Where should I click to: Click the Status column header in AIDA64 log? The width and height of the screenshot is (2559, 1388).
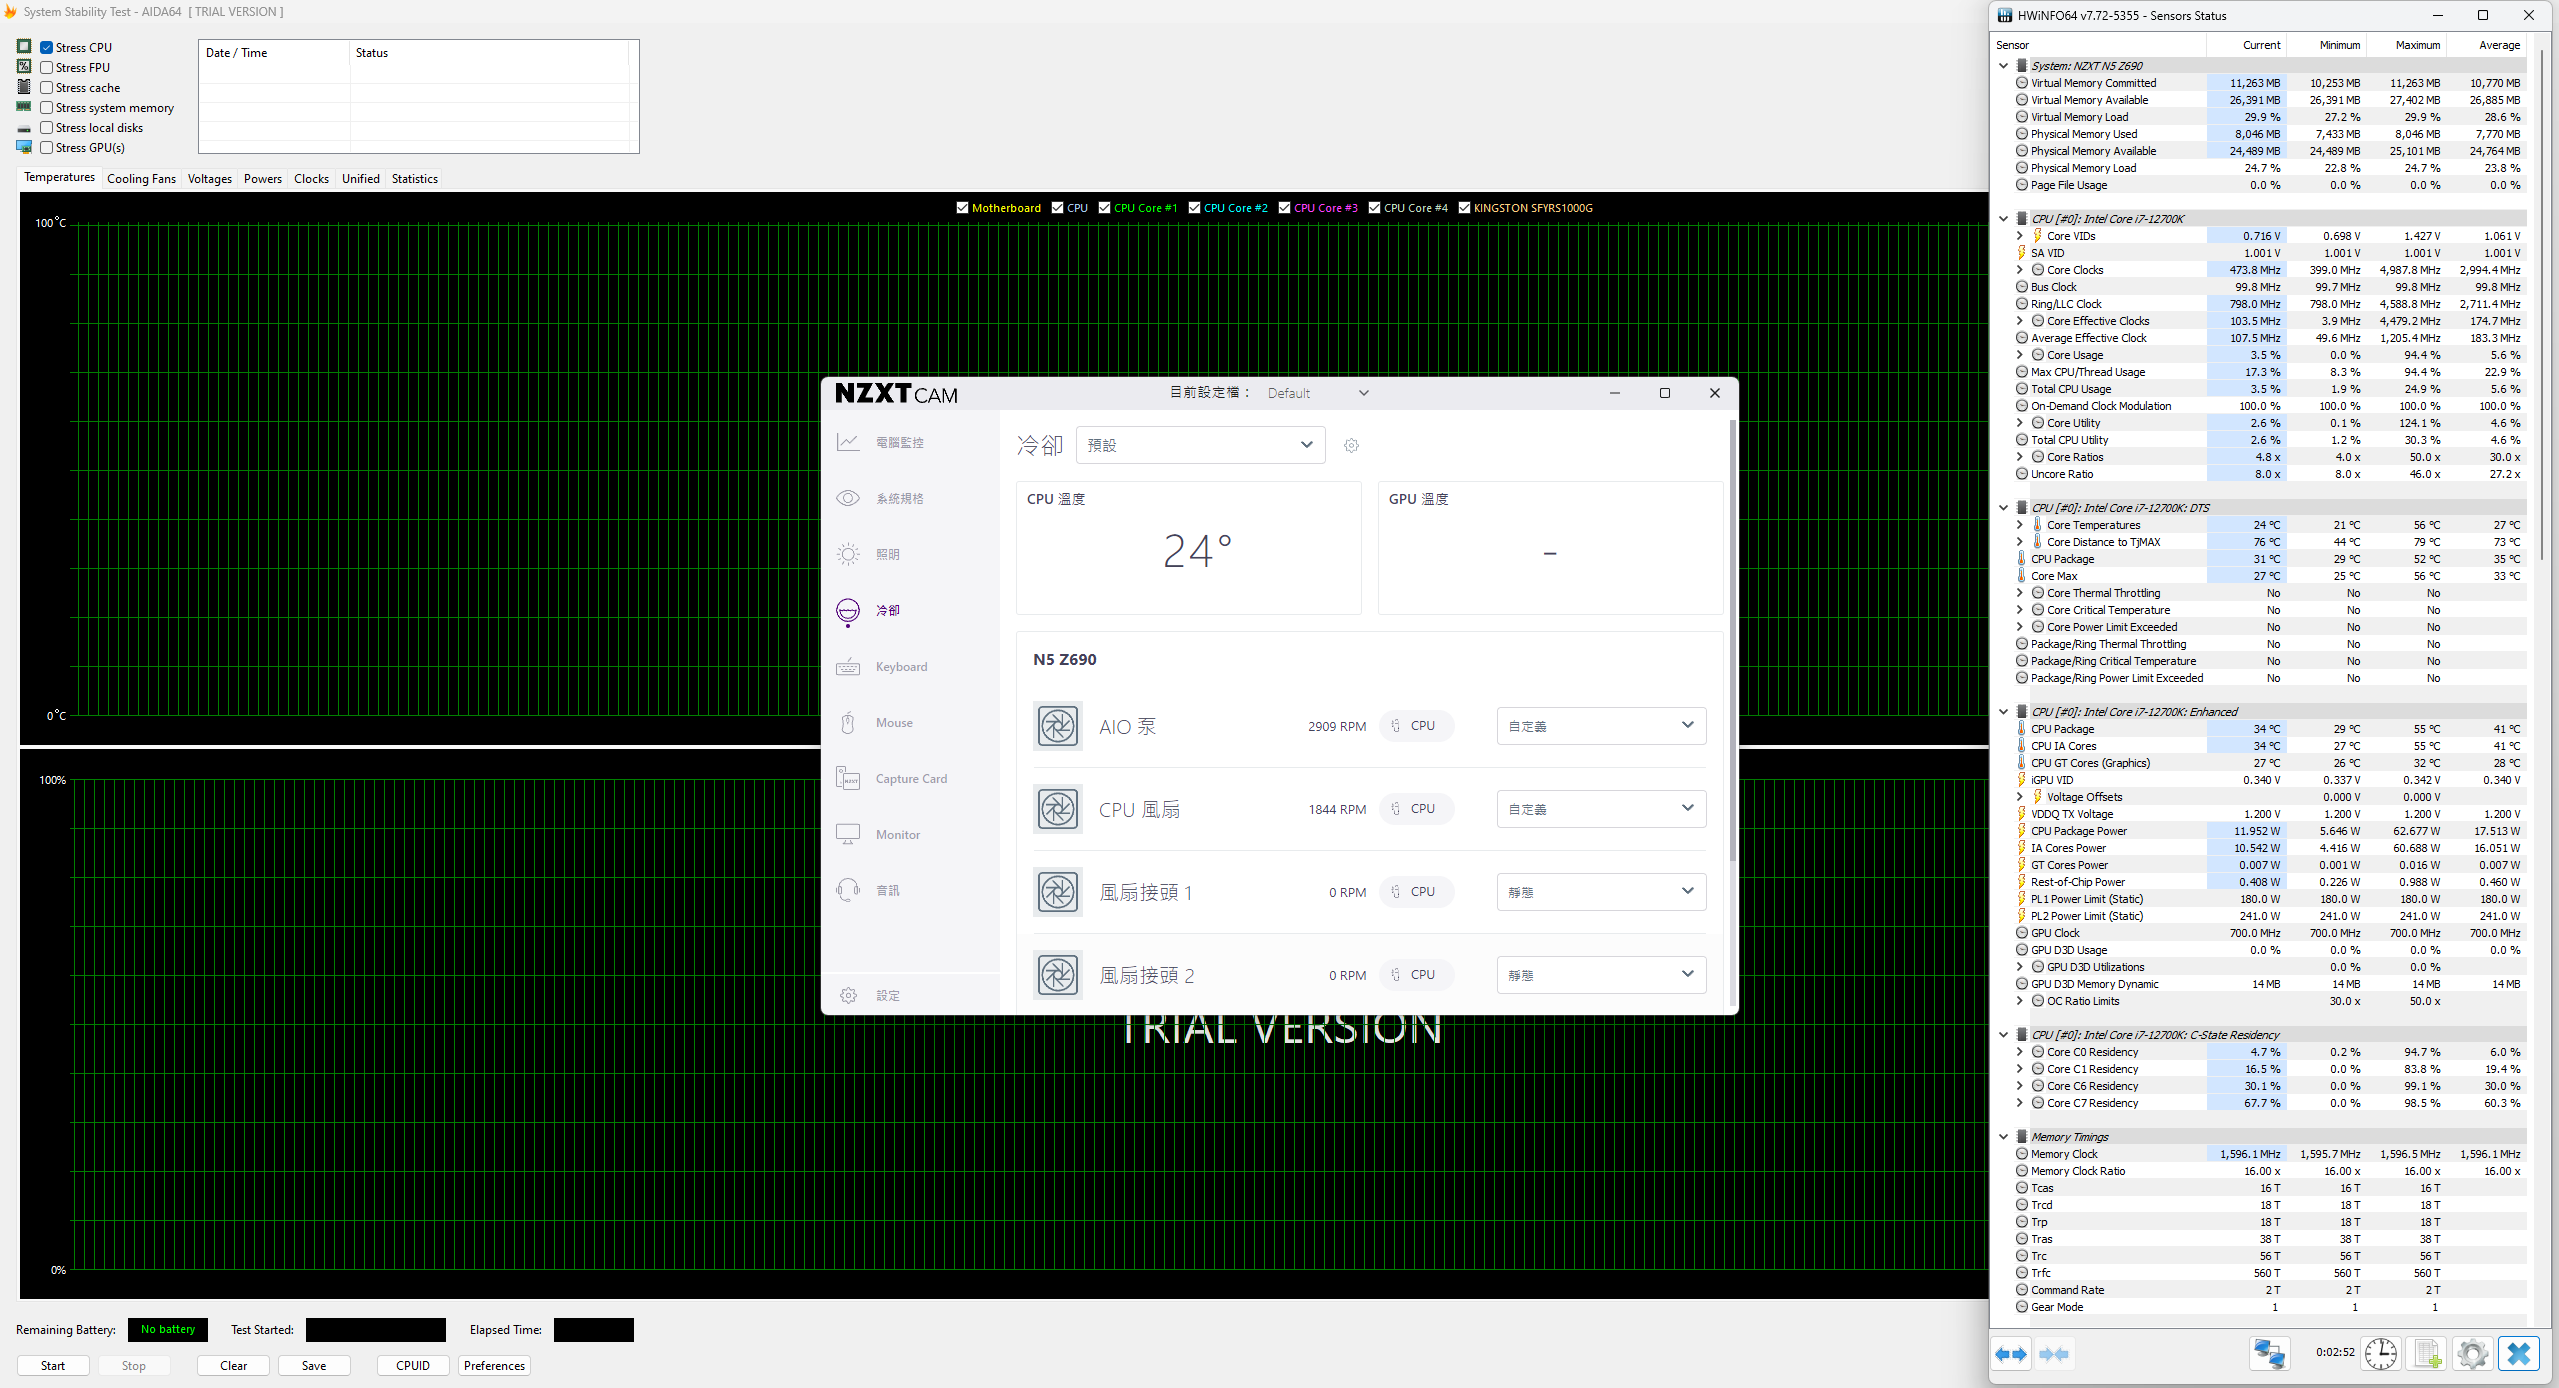pyautogui.click(x=490, y=53)
